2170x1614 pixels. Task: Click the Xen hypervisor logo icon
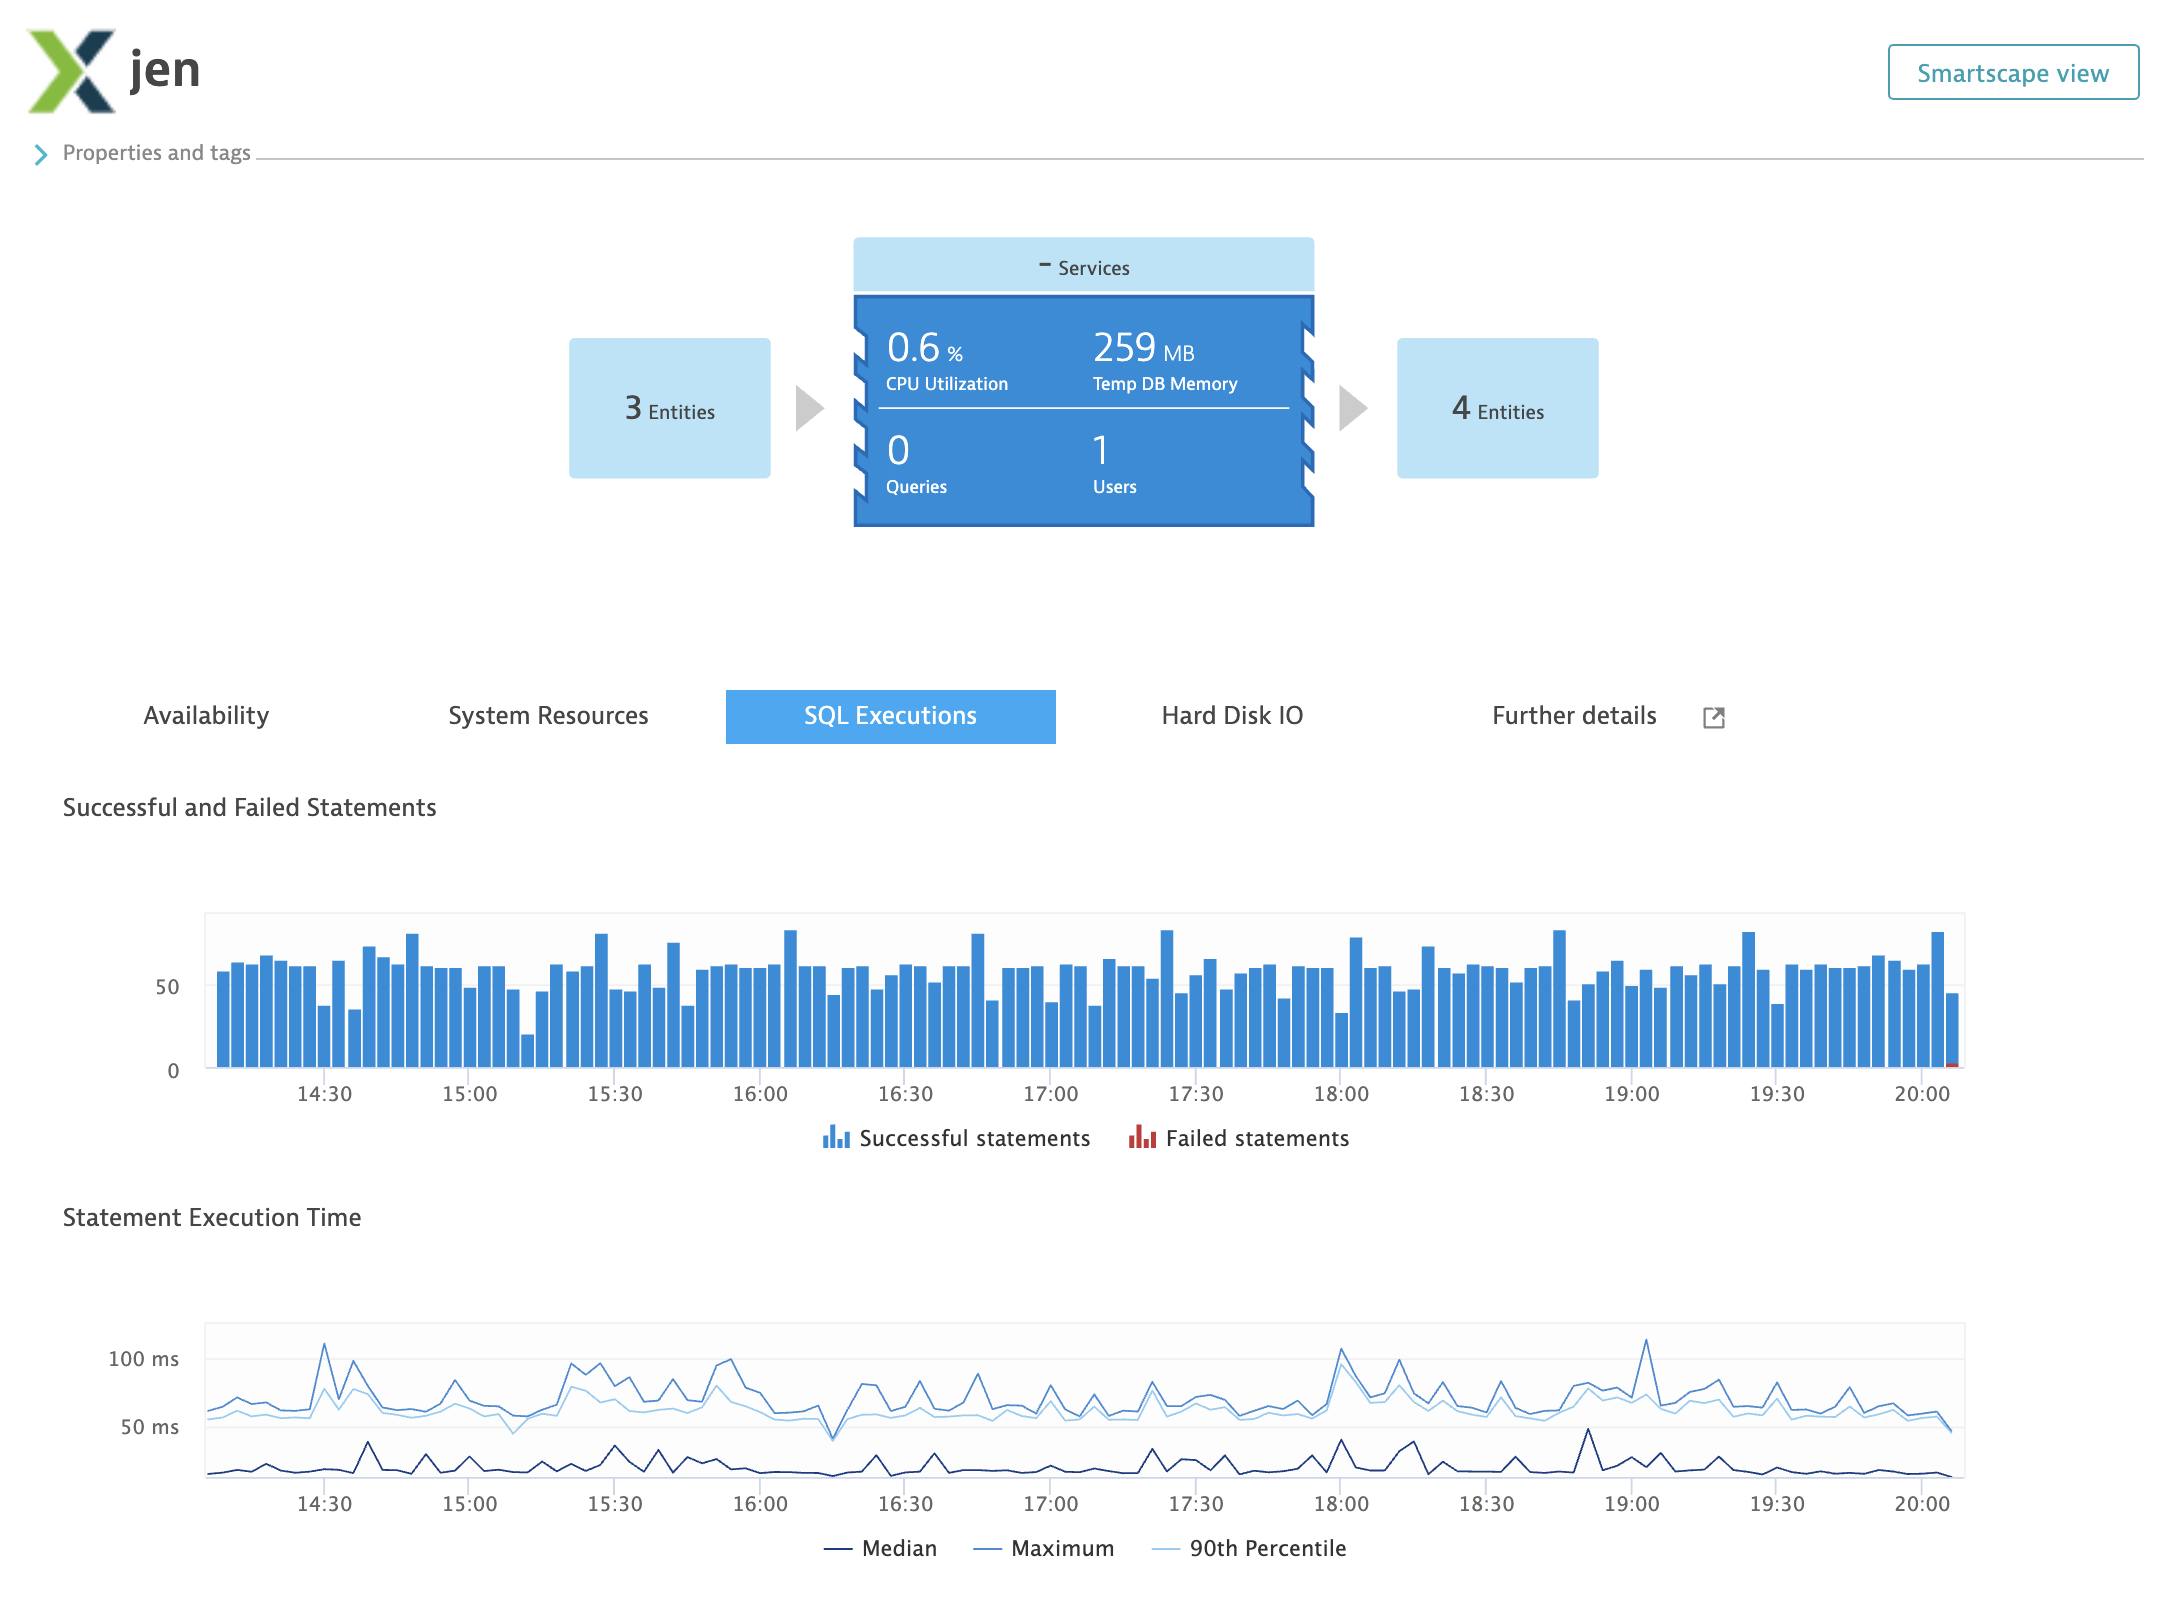[x=71, y=71]
